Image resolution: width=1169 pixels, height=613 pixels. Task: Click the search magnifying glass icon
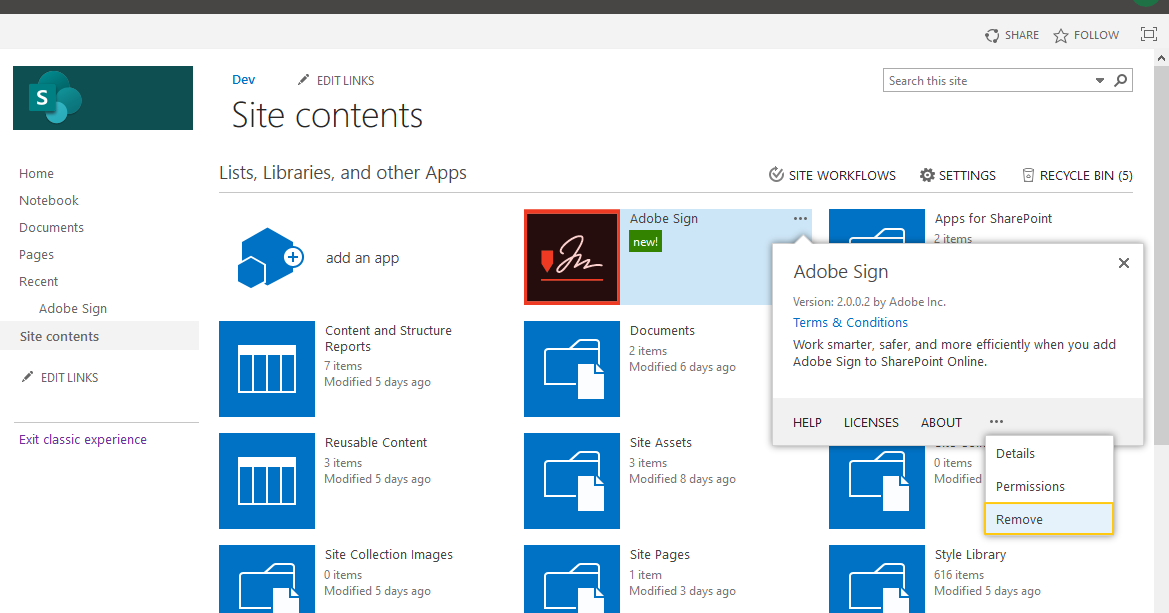(x=1120, y=80)
